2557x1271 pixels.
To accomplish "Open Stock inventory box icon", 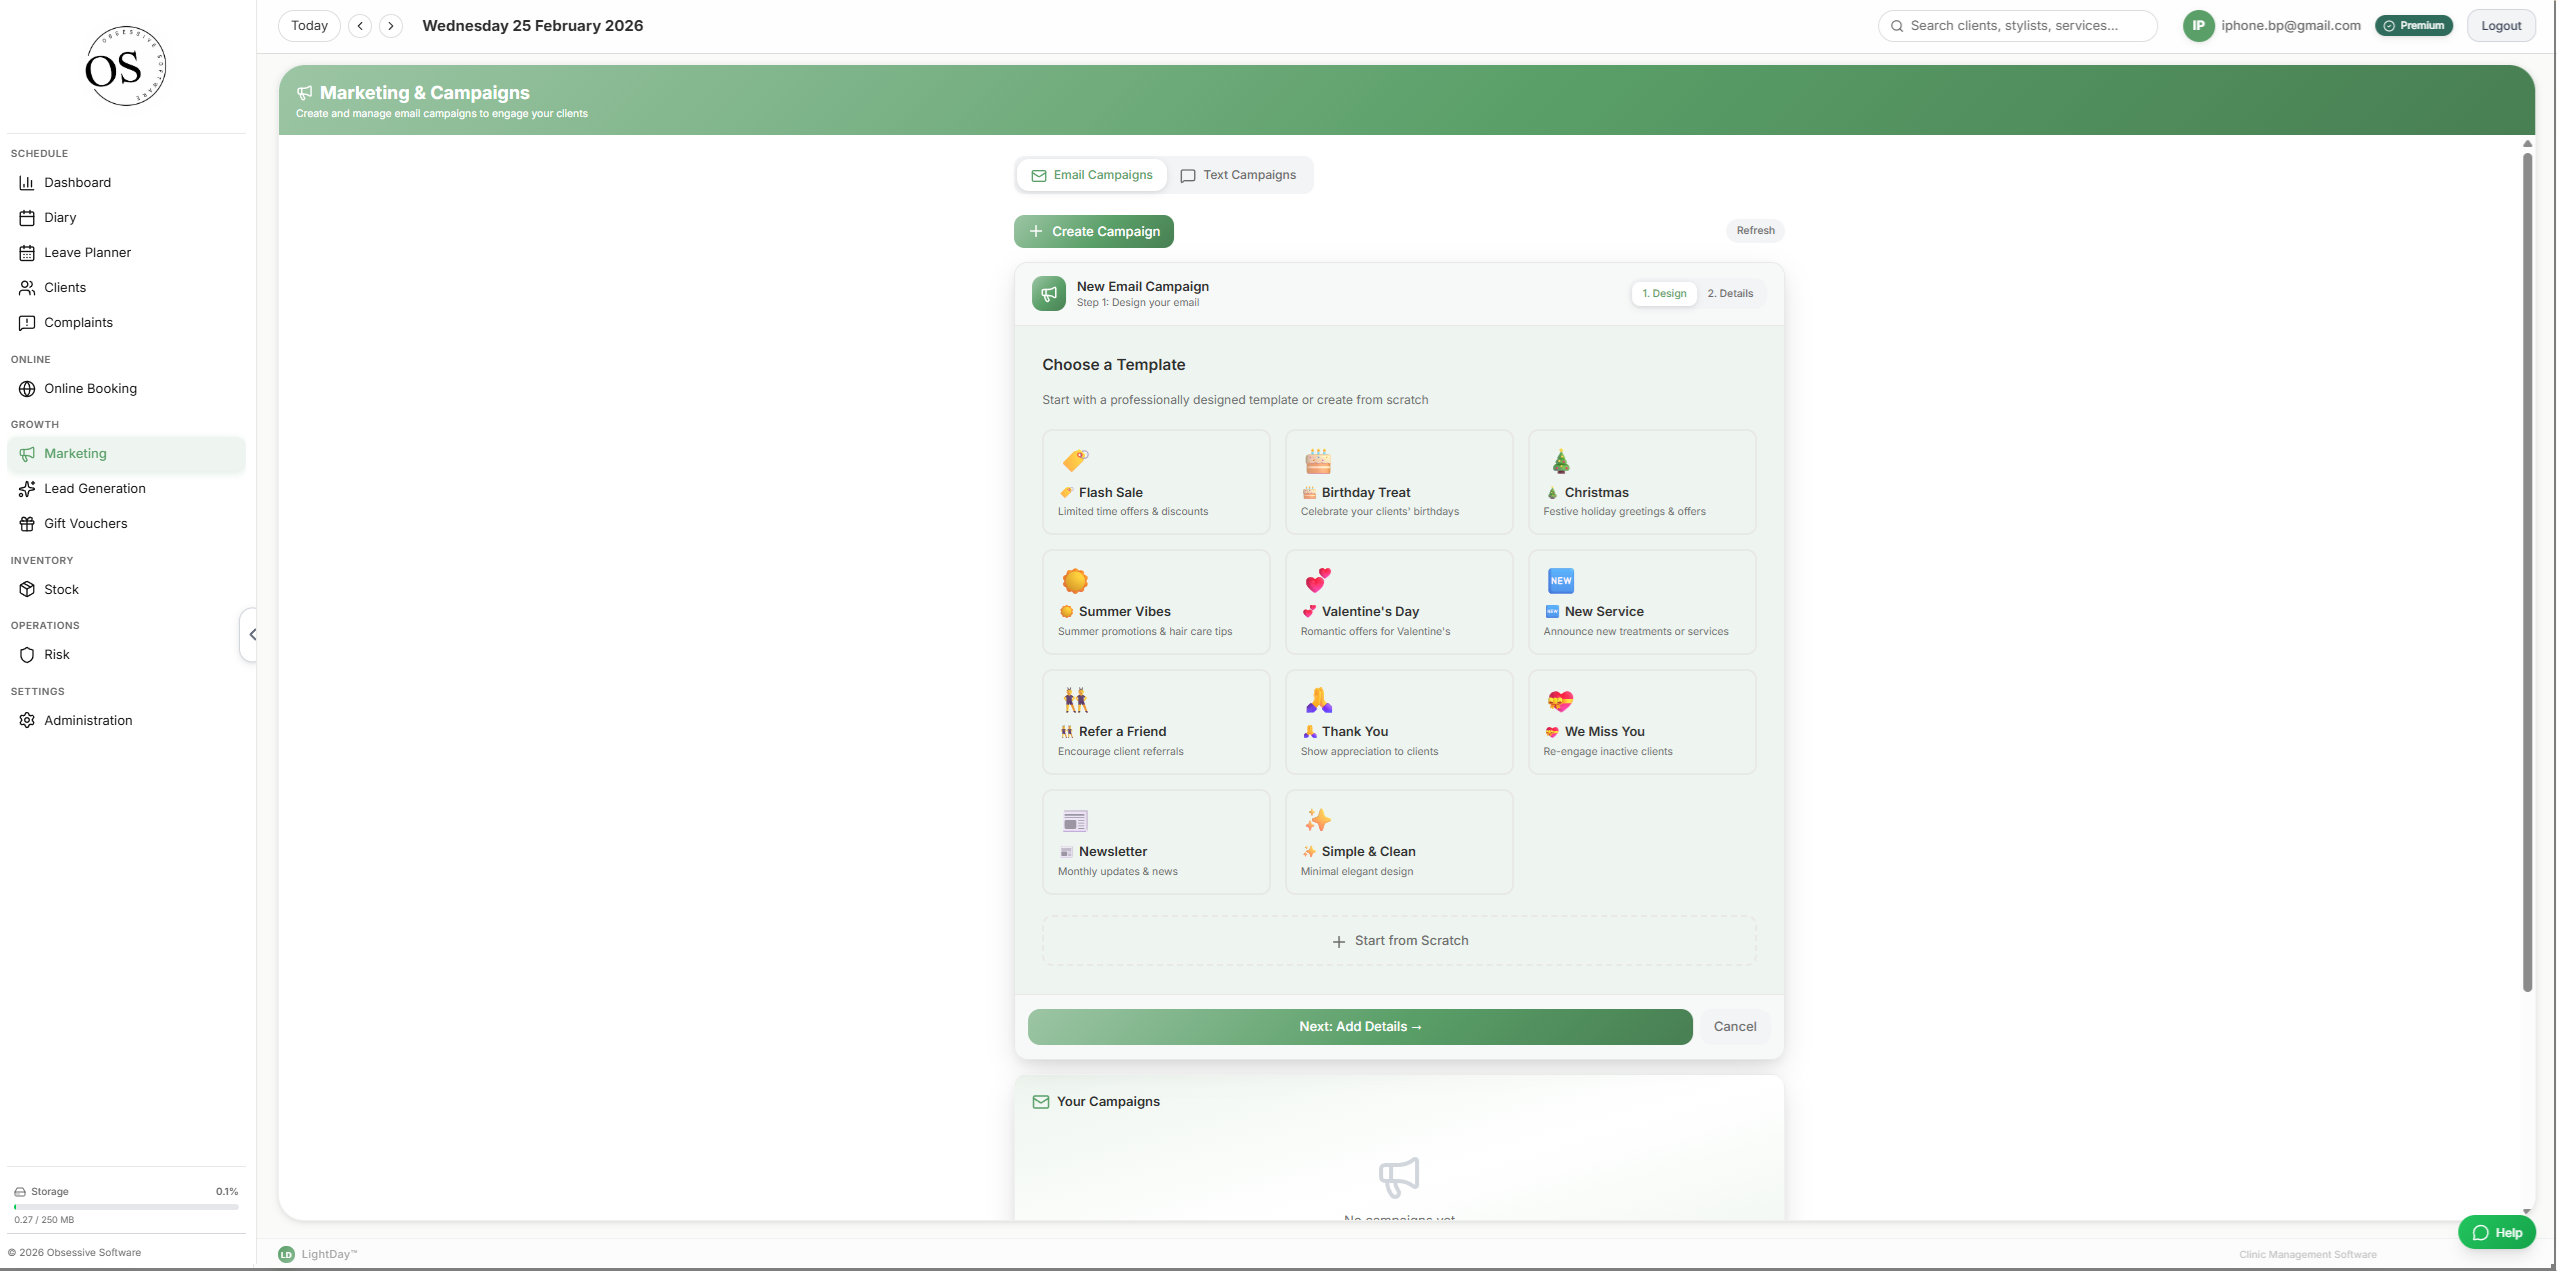I will click(x=27, y=589).
